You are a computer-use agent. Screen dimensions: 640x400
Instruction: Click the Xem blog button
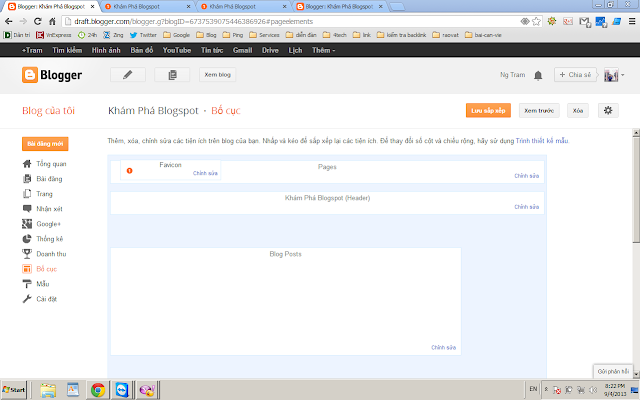pyautogui.click(x=217, y=75)
